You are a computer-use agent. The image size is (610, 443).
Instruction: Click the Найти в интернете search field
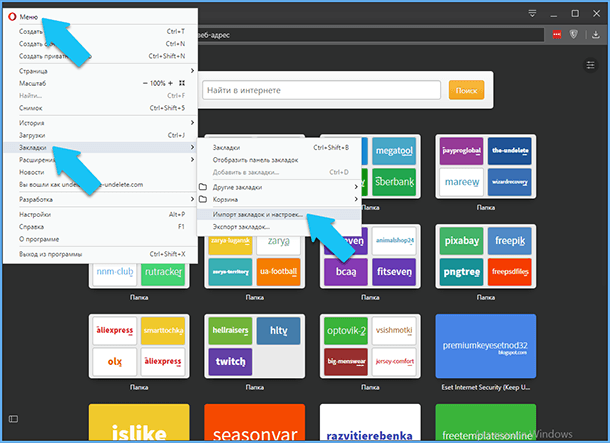coord(321,90)
